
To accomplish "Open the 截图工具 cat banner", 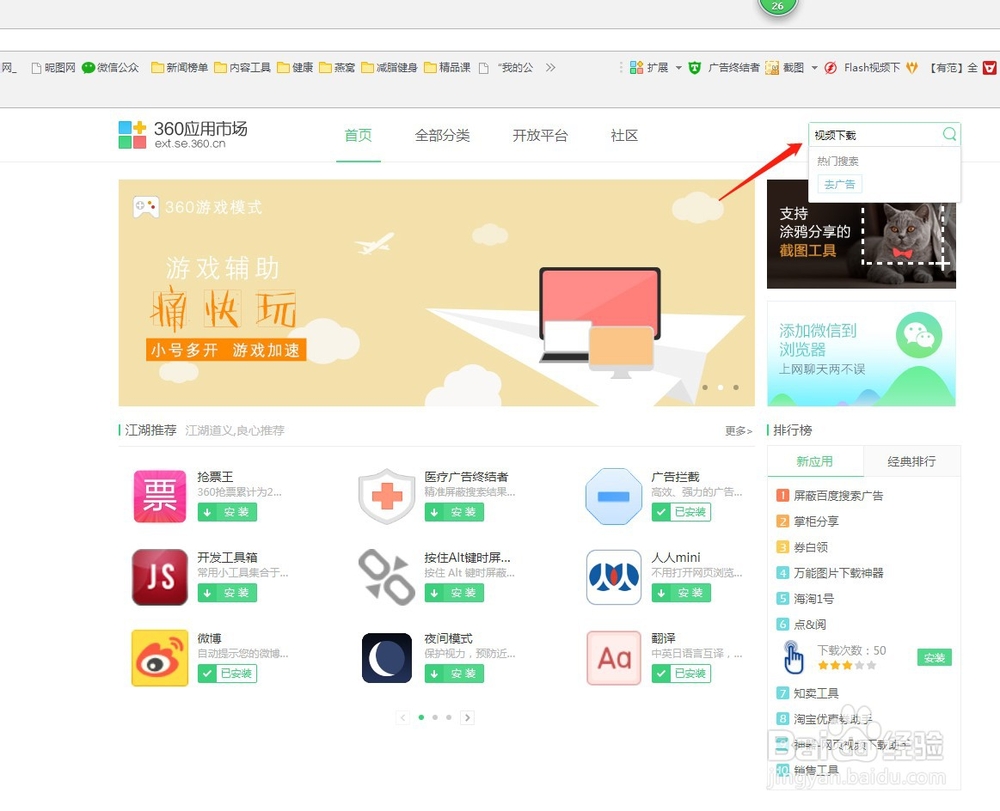I will (x=861, y=234).
